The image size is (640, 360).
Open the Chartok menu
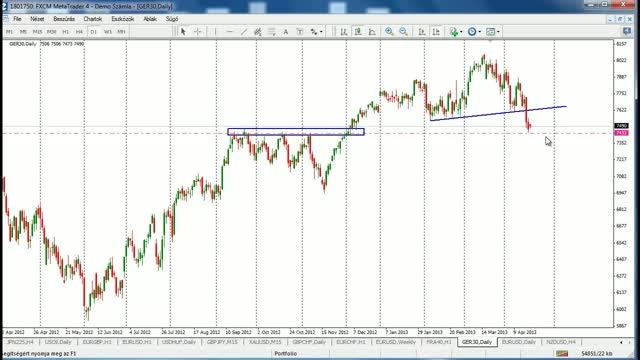click(x=93, y=19)
